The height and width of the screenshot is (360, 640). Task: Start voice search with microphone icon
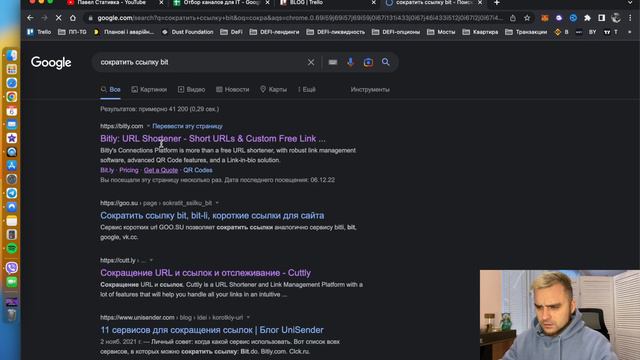(350, 62)
